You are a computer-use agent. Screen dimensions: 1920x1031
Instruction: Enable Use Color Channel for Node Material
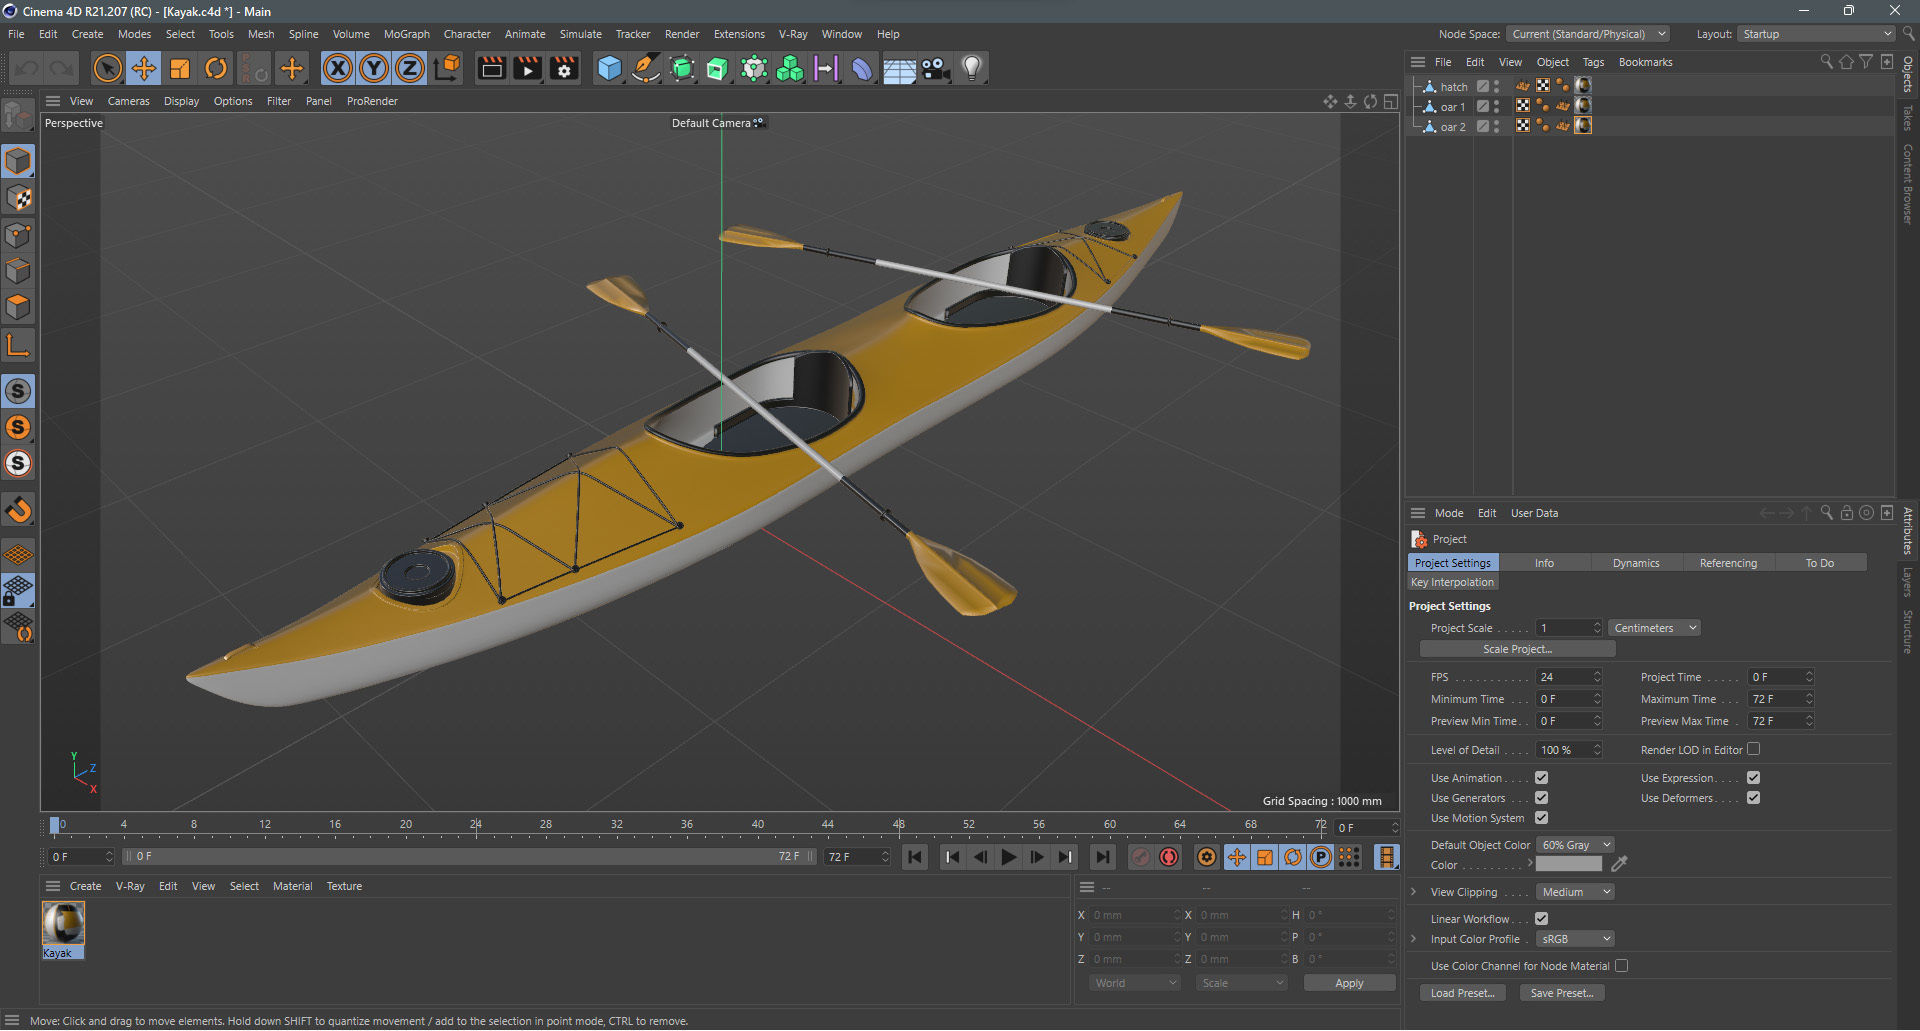(1621, 966)
